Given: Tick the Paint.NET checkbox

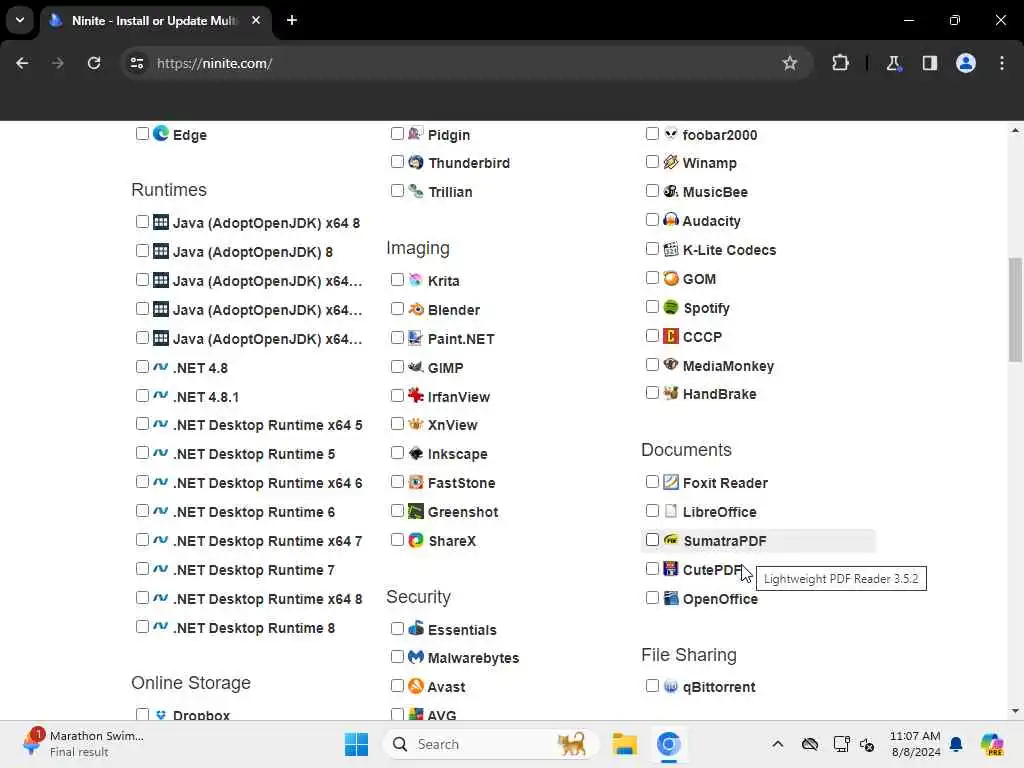Looking at the screenshot, I should (397, 338).
